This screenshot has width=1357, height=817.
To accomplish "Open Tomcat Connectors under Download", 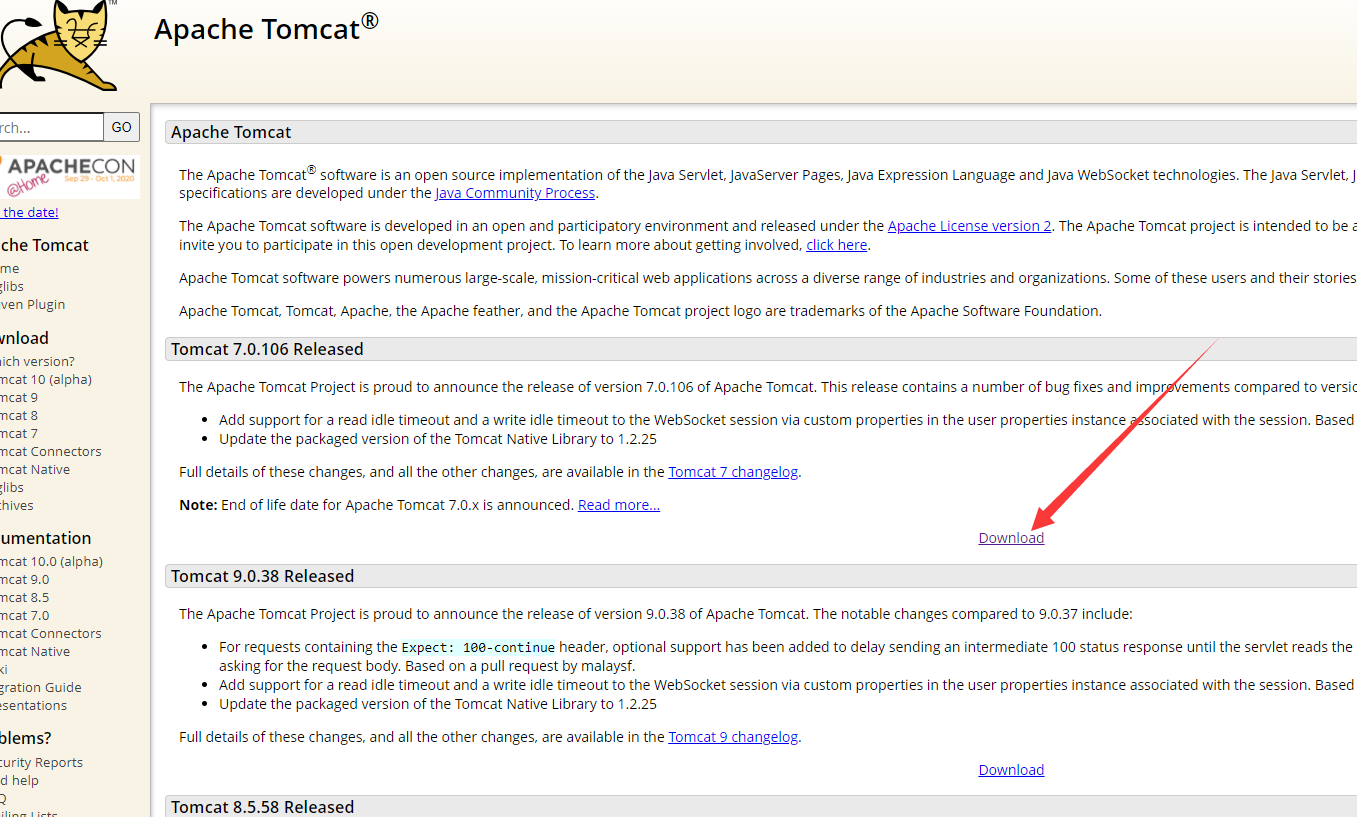I will [x=50, y=451].
